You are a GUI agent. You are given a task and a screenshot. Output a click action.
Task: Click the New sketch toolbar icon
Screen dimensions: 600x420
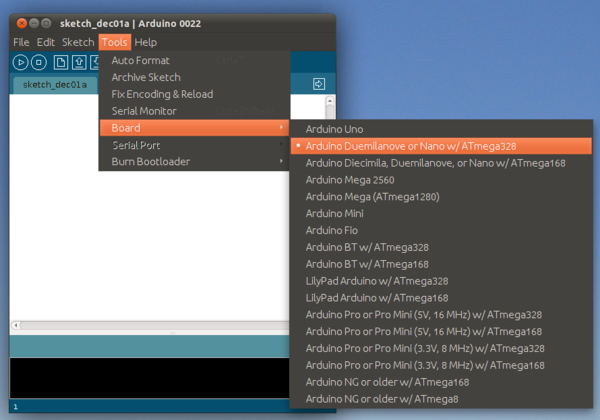click(60, 62)
